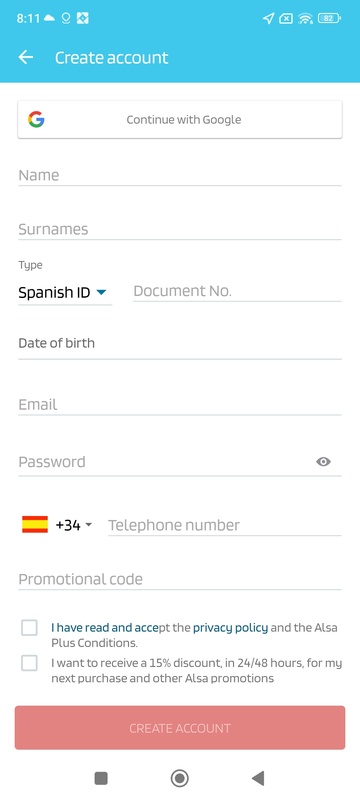Expand the +34 country code selector

[x=74, y=525]
